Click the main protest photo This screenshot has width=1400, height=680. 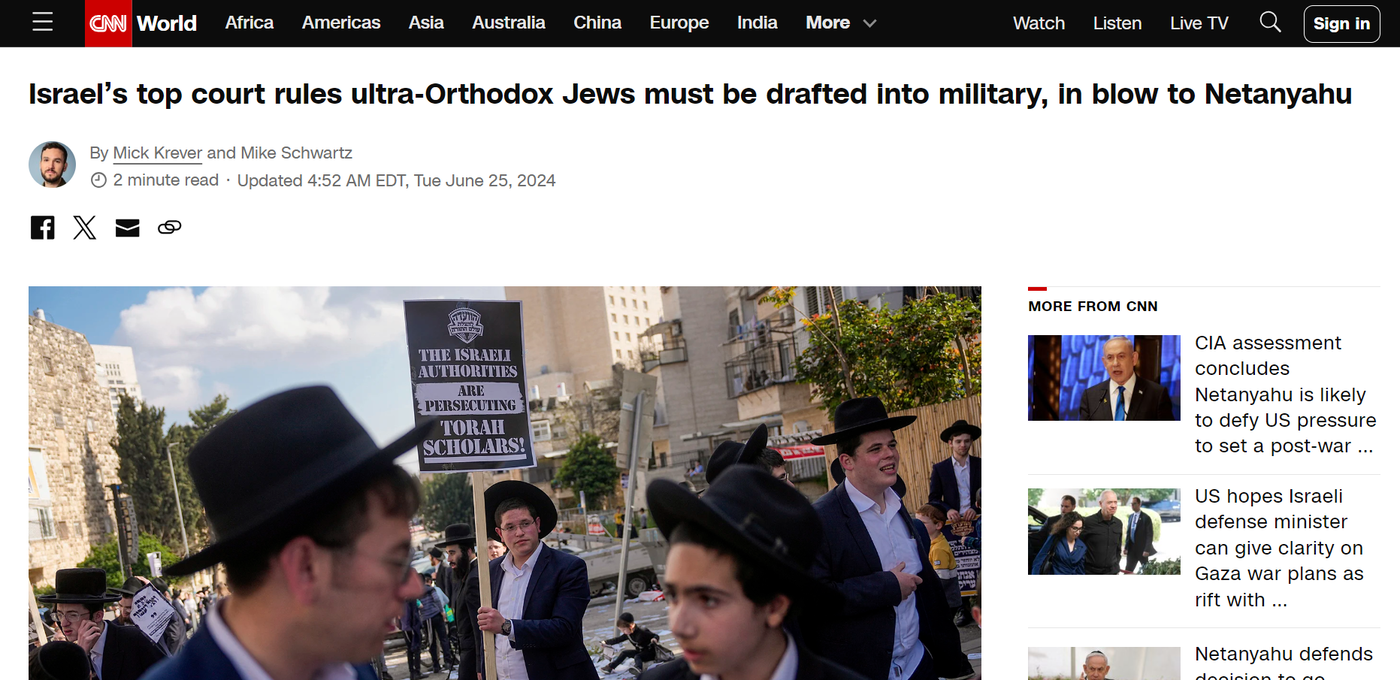tap(505, 483)
